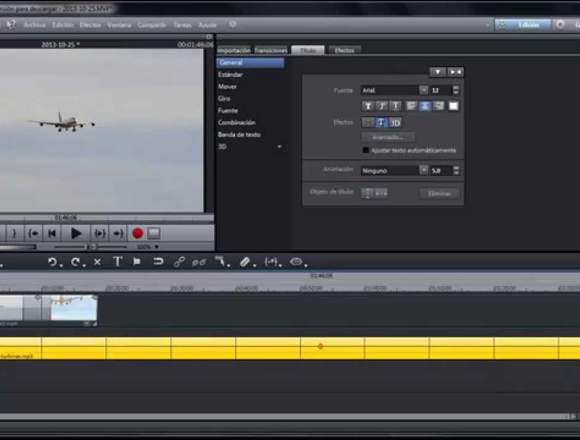Open the Ventana menu
This screenshot has height=440, width=580.
click(119, 25)
